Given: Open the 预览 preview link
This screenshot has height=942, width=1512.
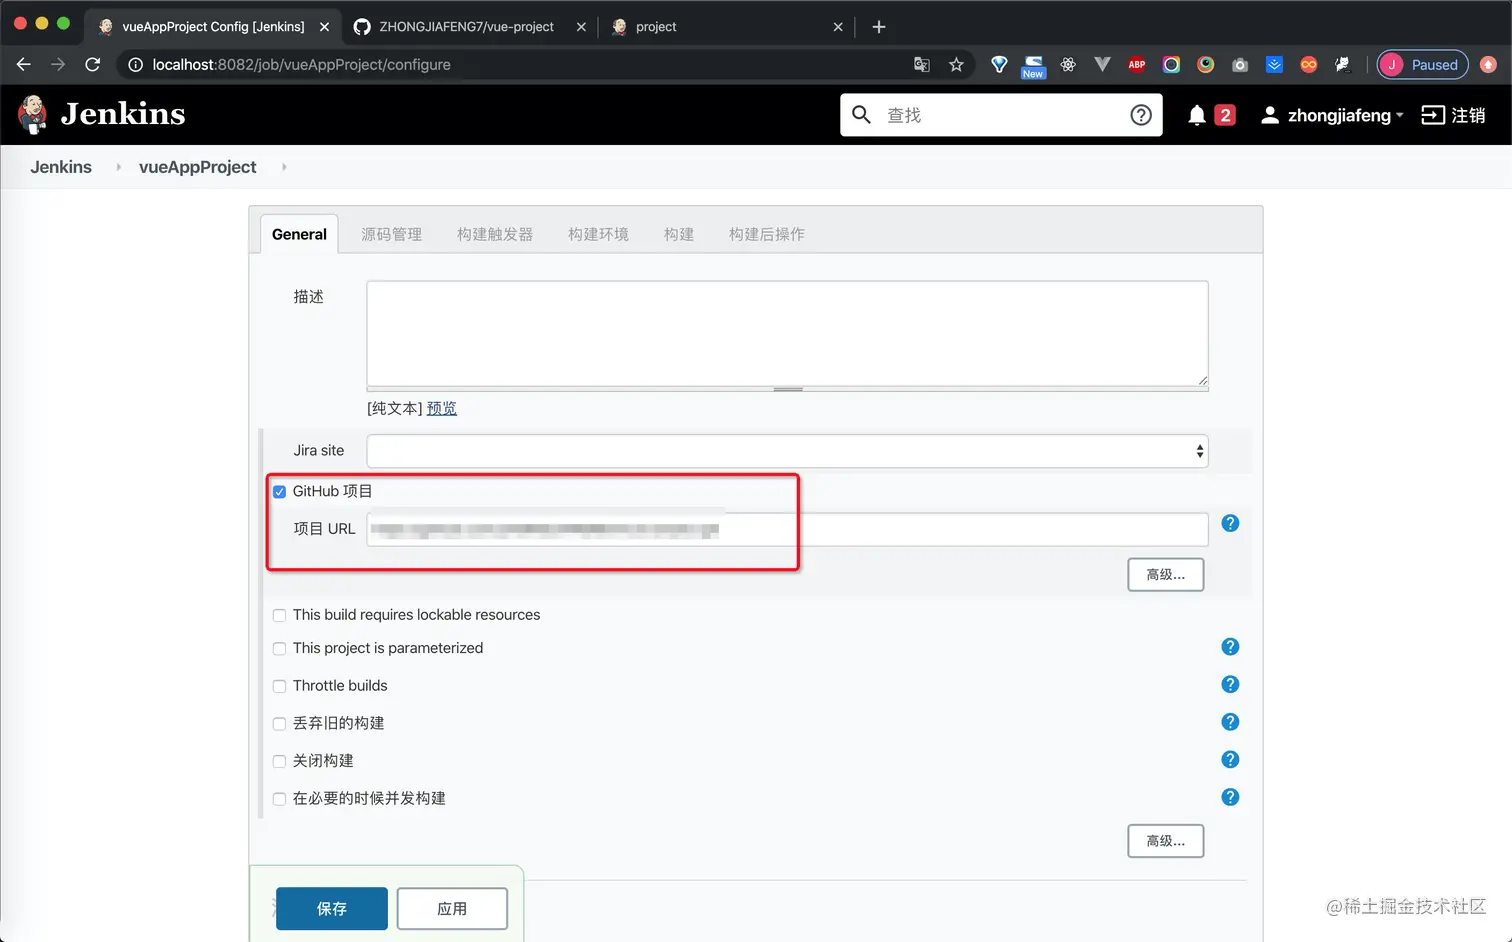Looking at the screenshot, I should 441,408.
